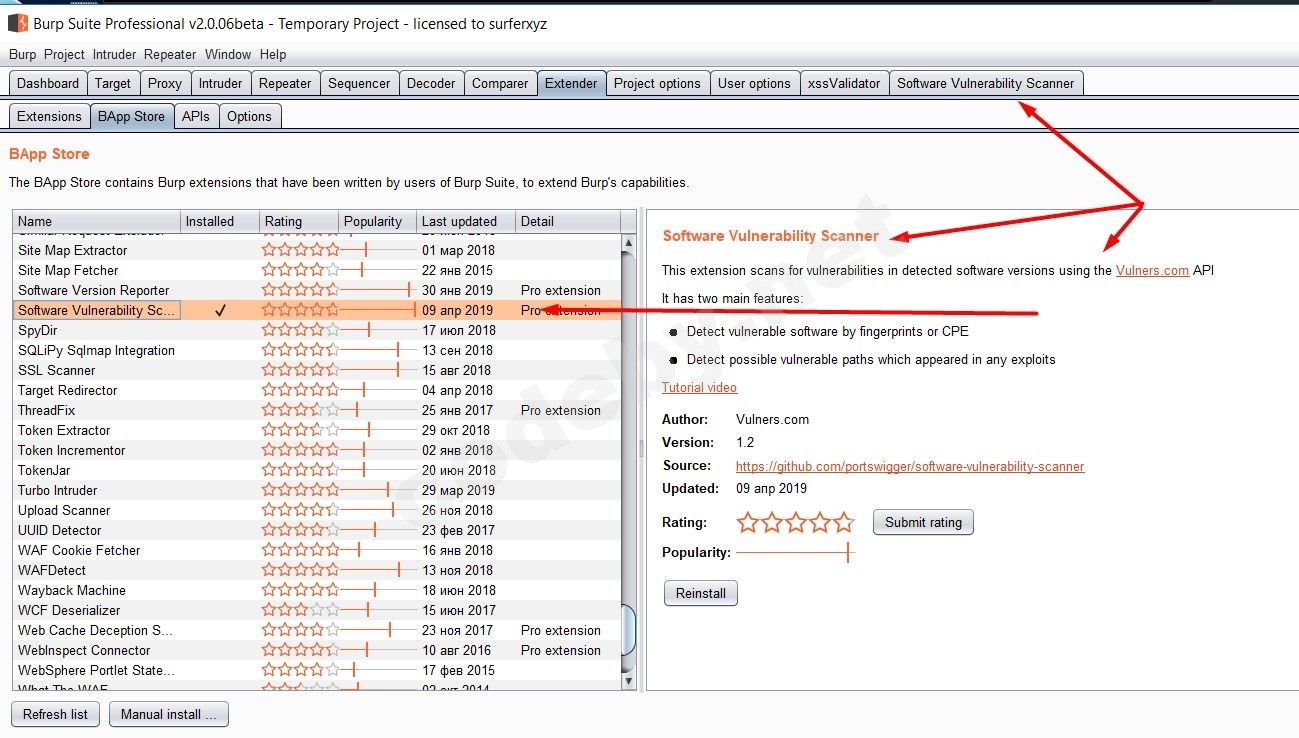Viewport: 1299px width, 738px height.
Task: Switch to the Extensions sub-tab
Action: tap(48, 116)
